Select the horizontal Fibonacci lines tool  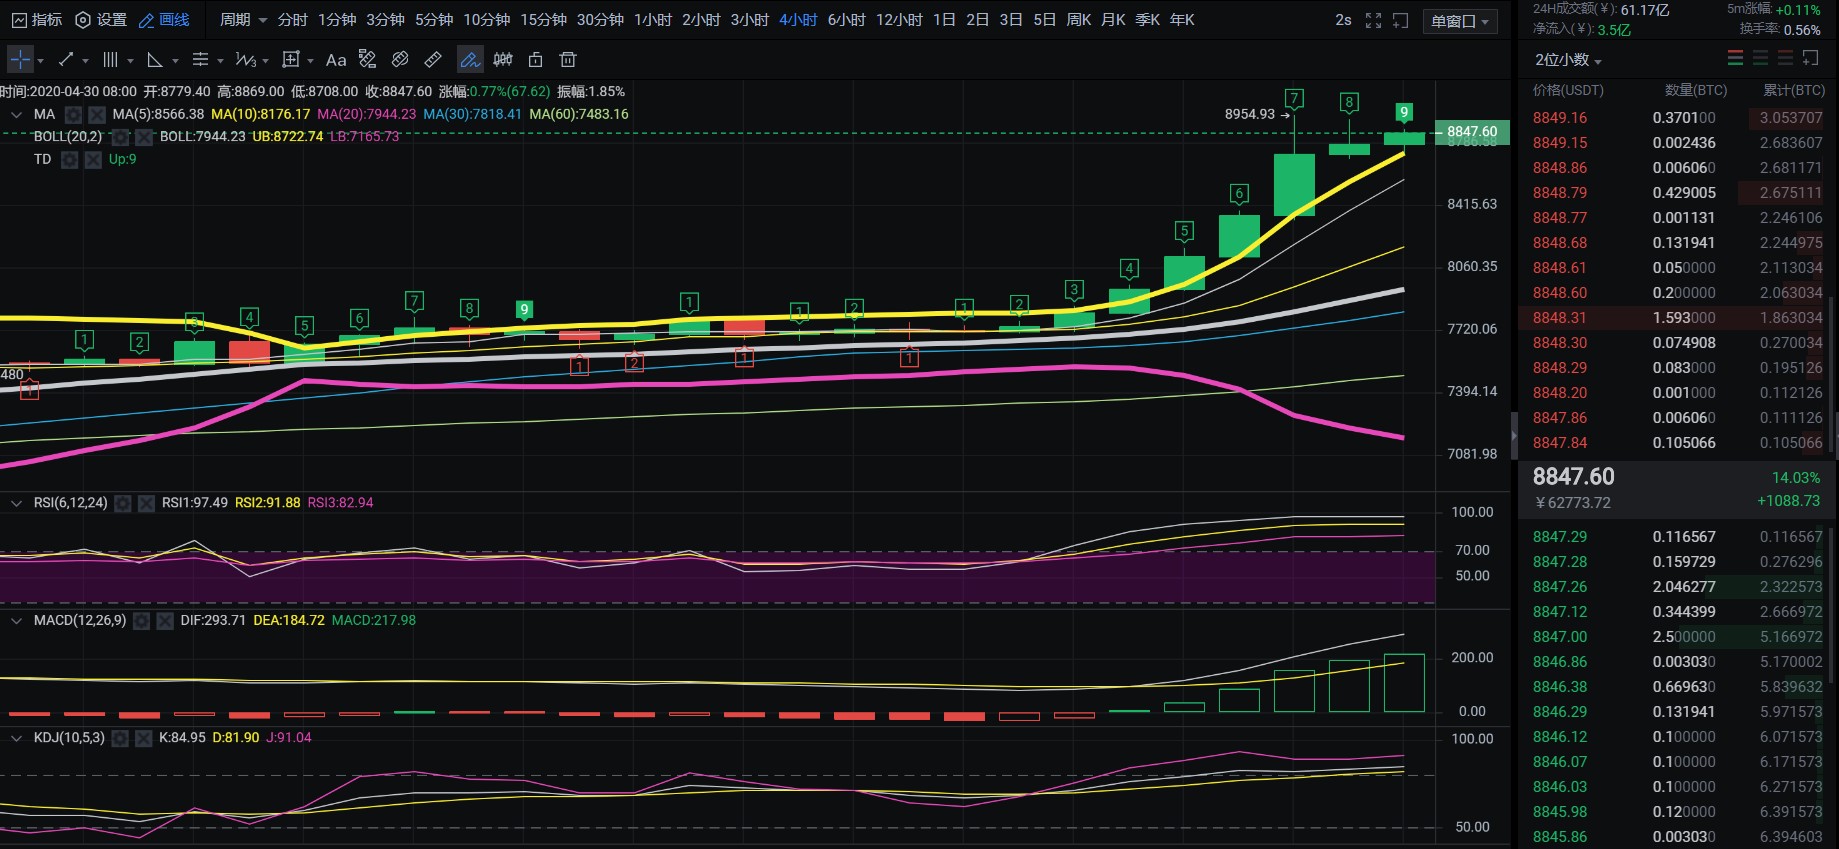point(200,60)
